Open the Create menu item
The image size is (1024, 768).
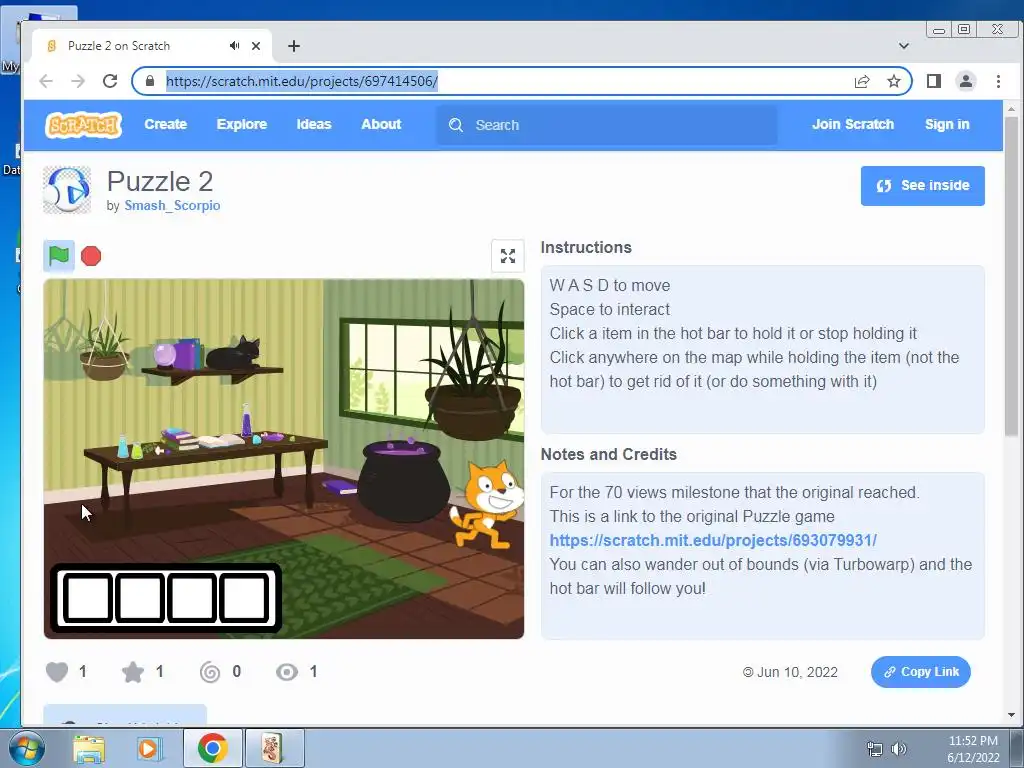pos(166,124)
